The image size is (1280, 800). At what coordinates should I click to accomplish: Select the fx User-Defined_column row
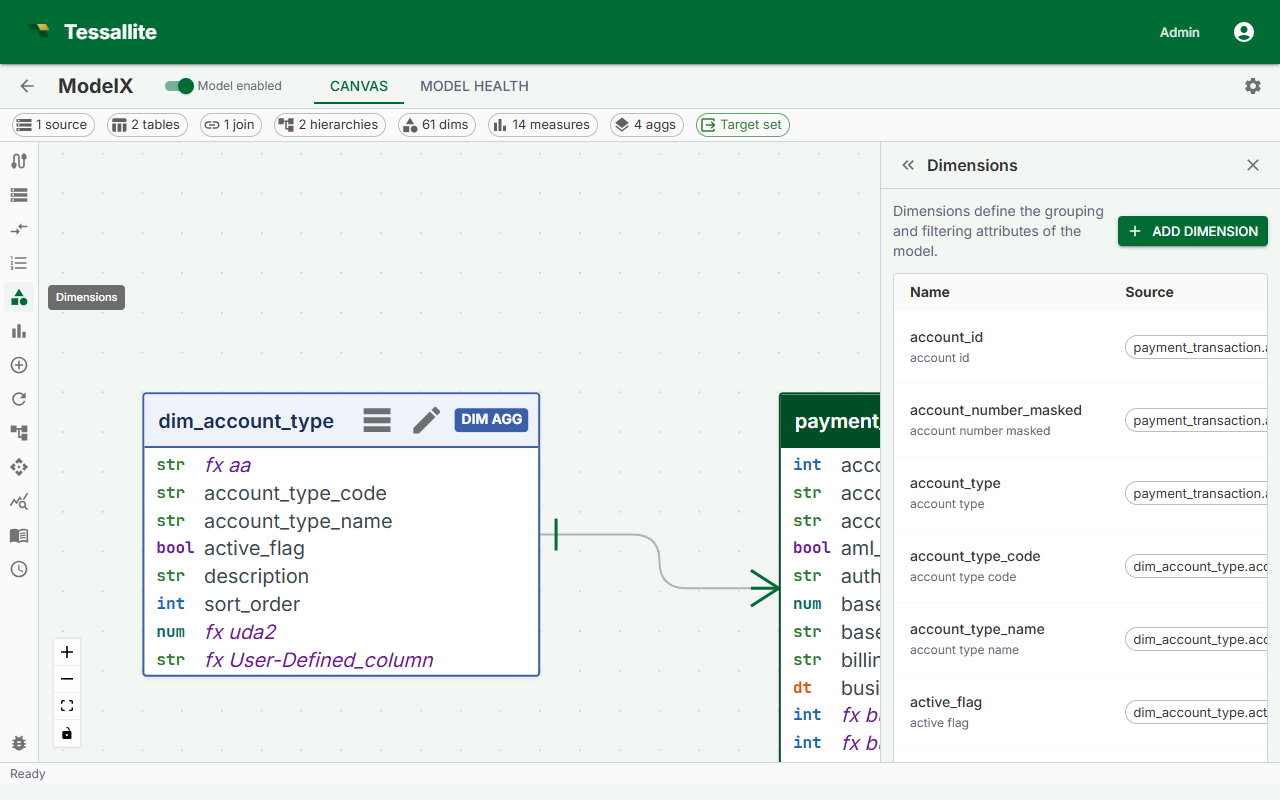(x=341, y=660)
